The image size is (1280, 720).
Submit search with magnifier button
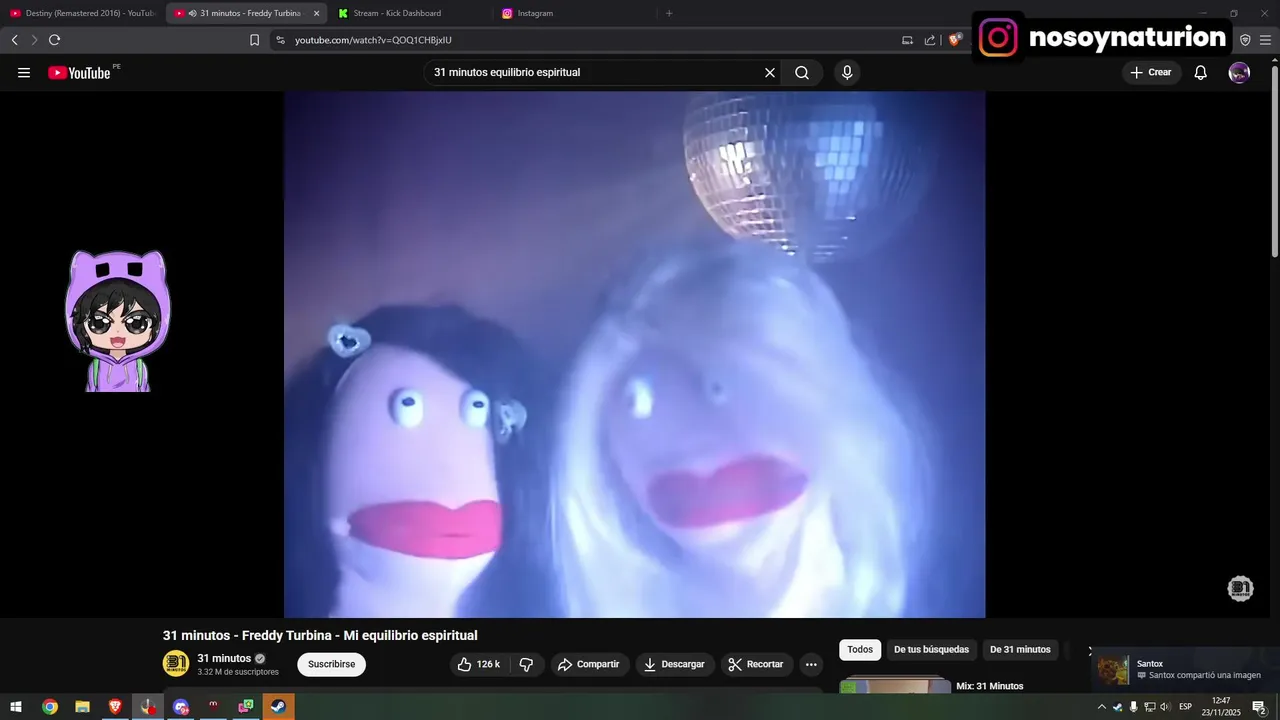click(802, 72)
